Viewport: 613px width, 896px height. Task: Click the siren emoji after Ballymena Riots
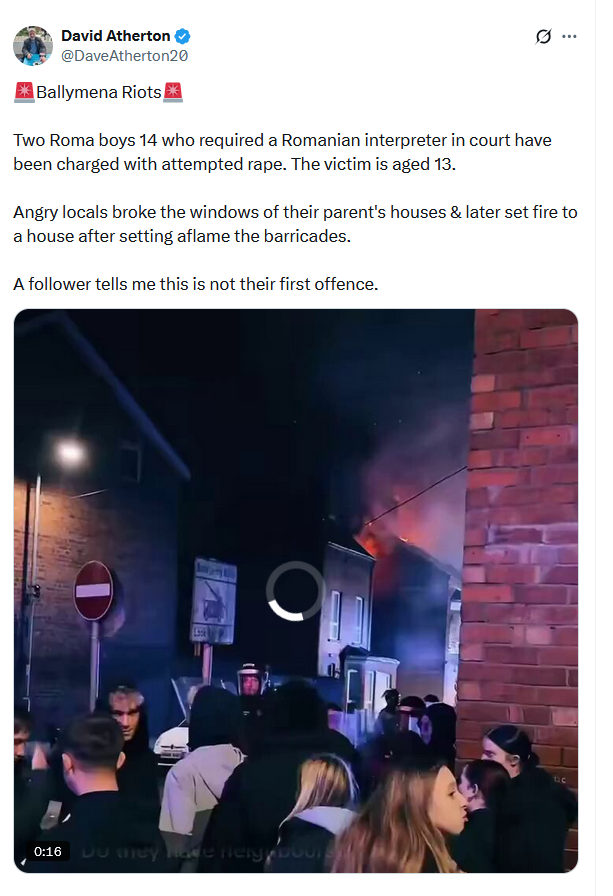click(x=173, y=92)
